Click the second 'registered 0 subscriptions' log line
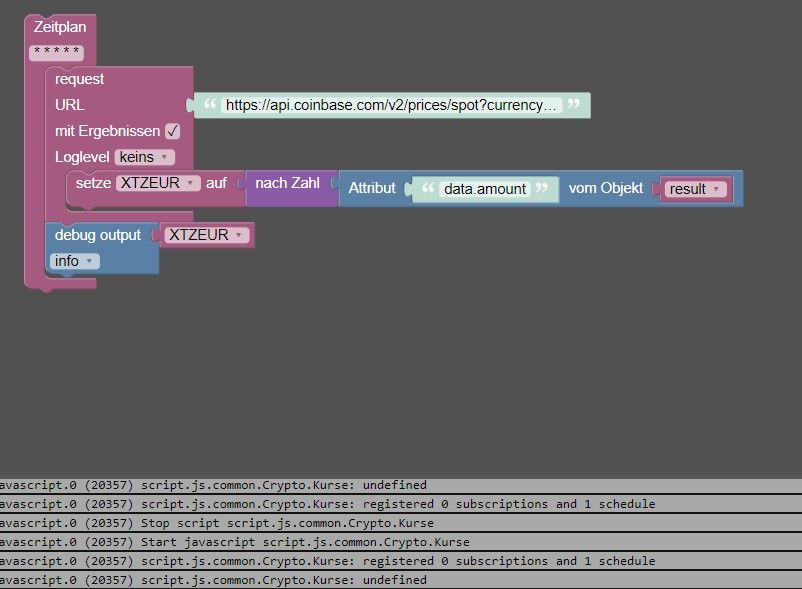The image size is (802, 589). tap(401, 561)
